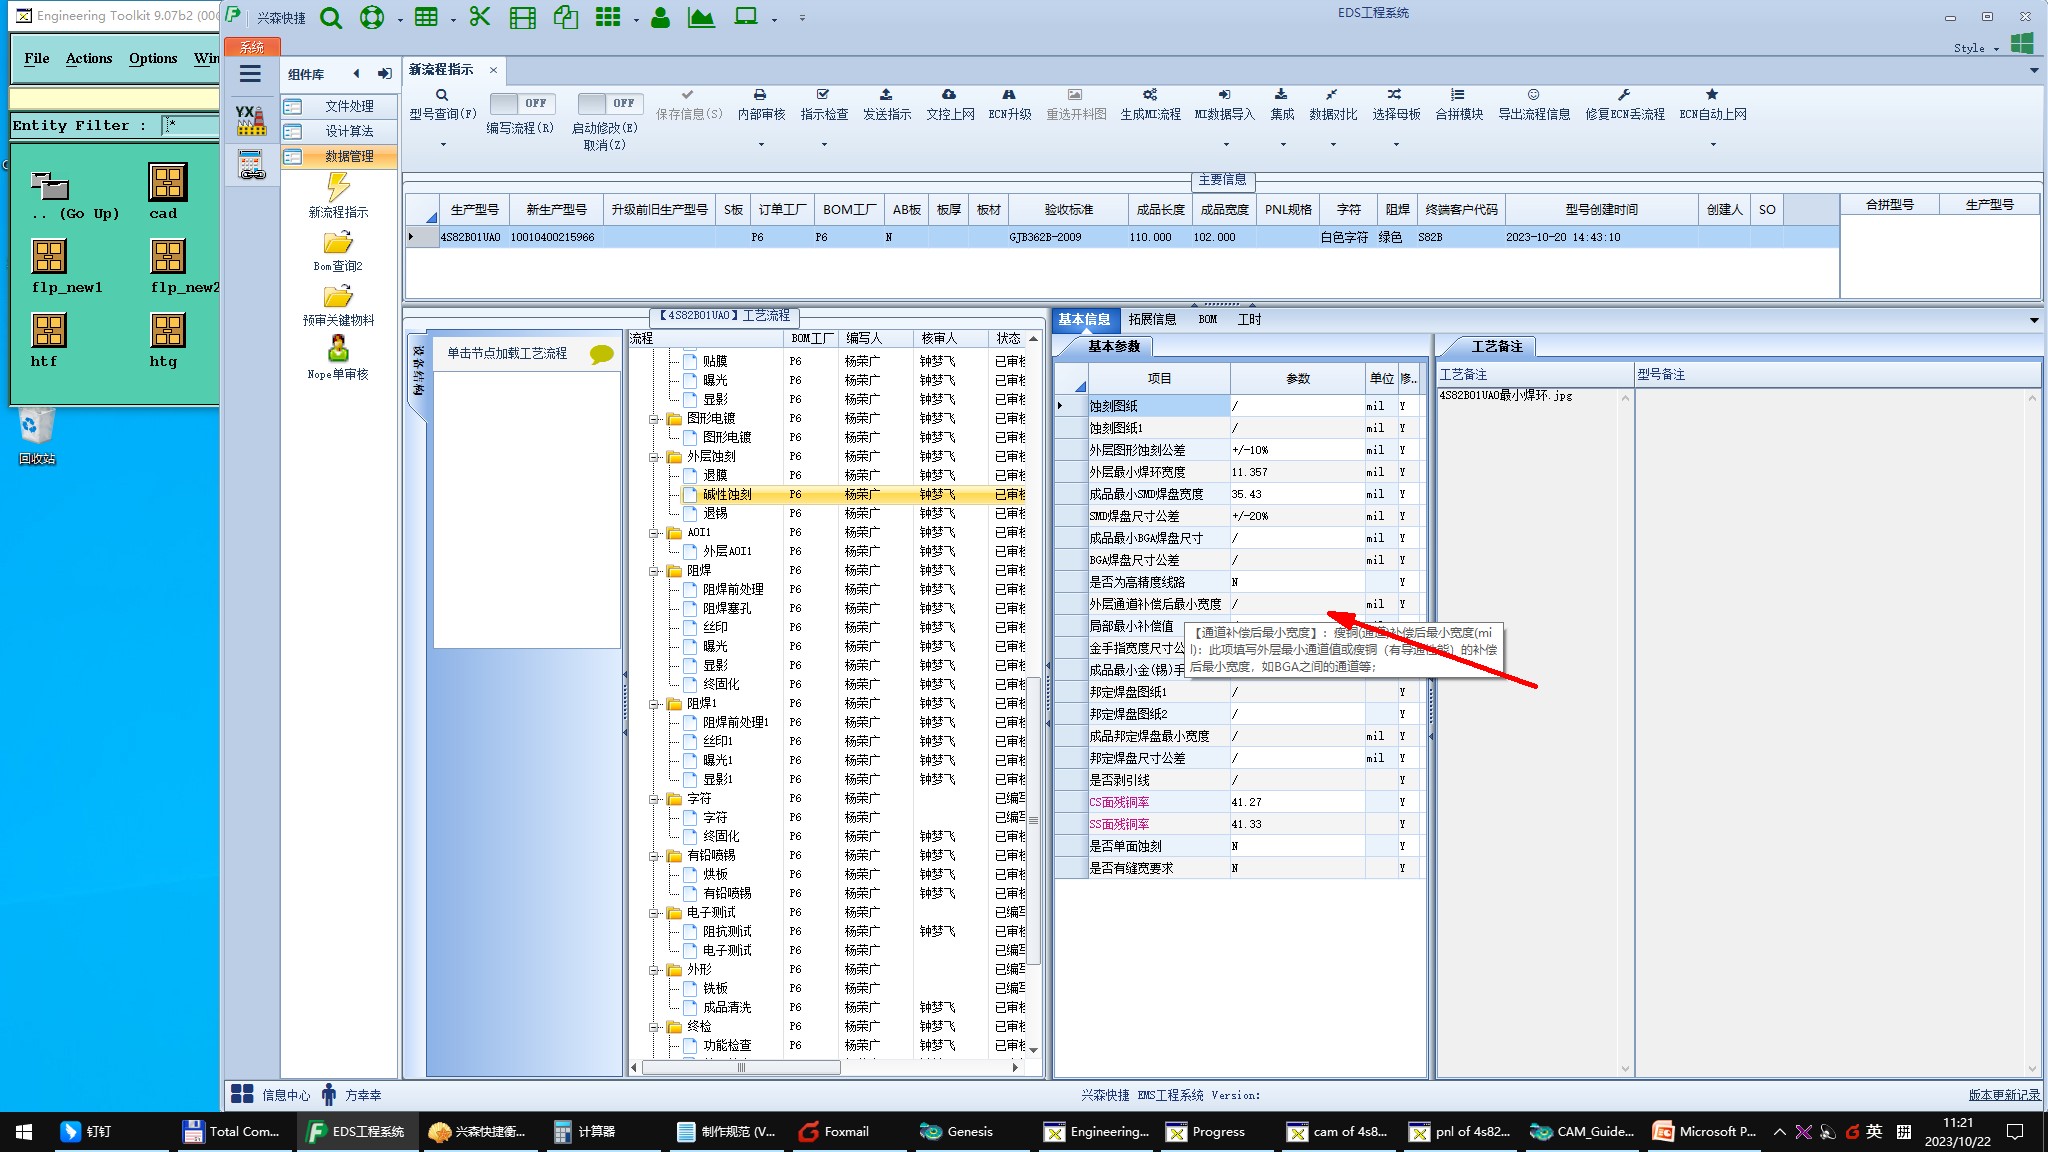
Task: Open the MI数据导入 dropdown arrow
Action: tap(1224, 144)
